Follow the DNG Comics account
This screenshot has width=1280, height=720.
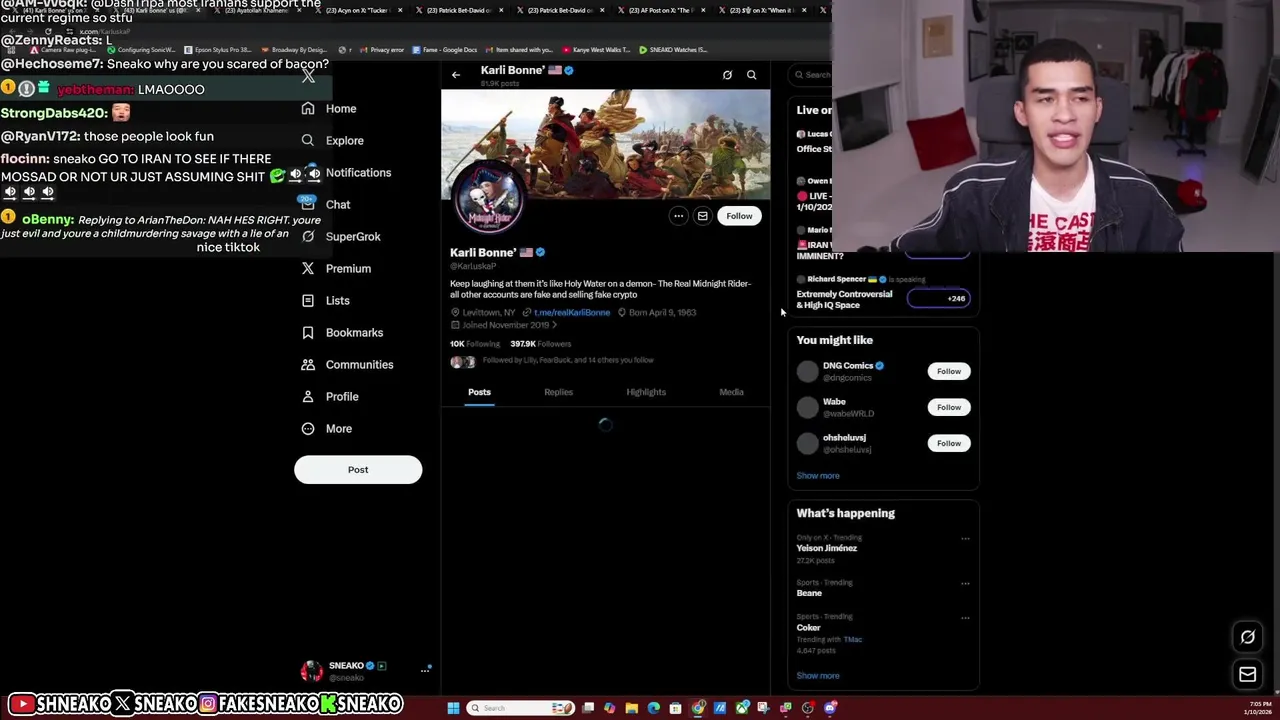[x=948, y=371]
